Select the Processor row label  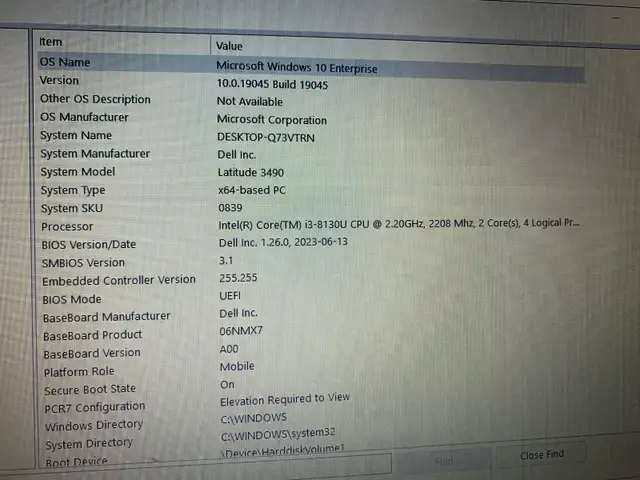[67, 227]
